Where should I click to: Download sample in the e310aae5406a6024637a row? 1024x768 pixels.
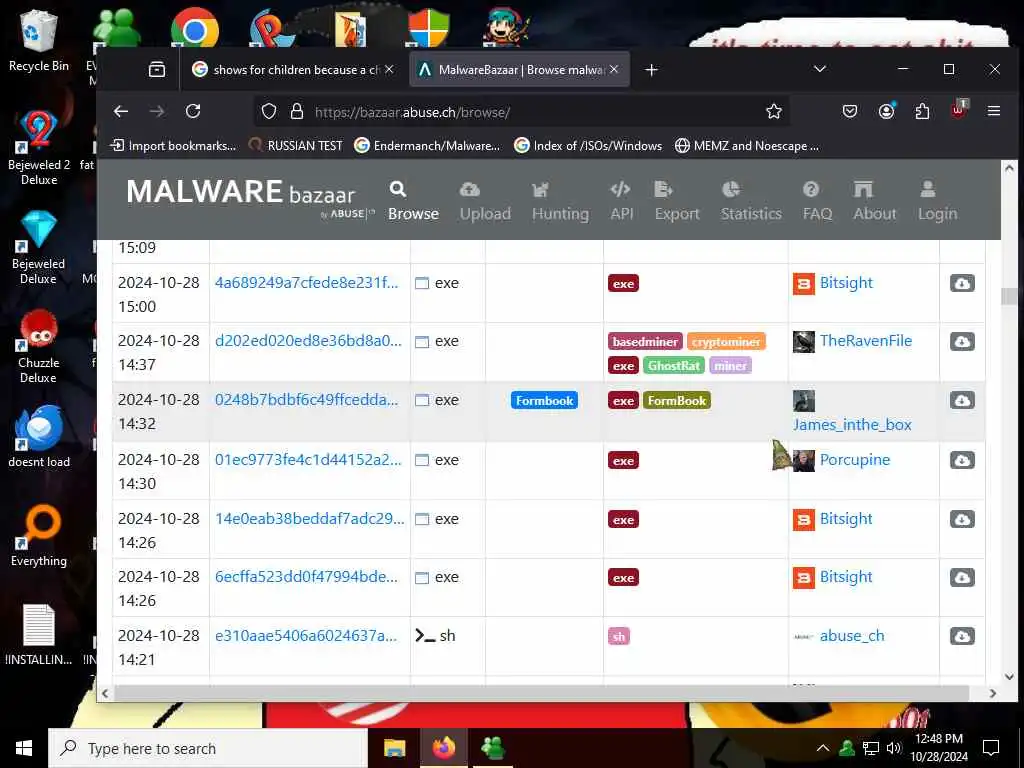962,636
